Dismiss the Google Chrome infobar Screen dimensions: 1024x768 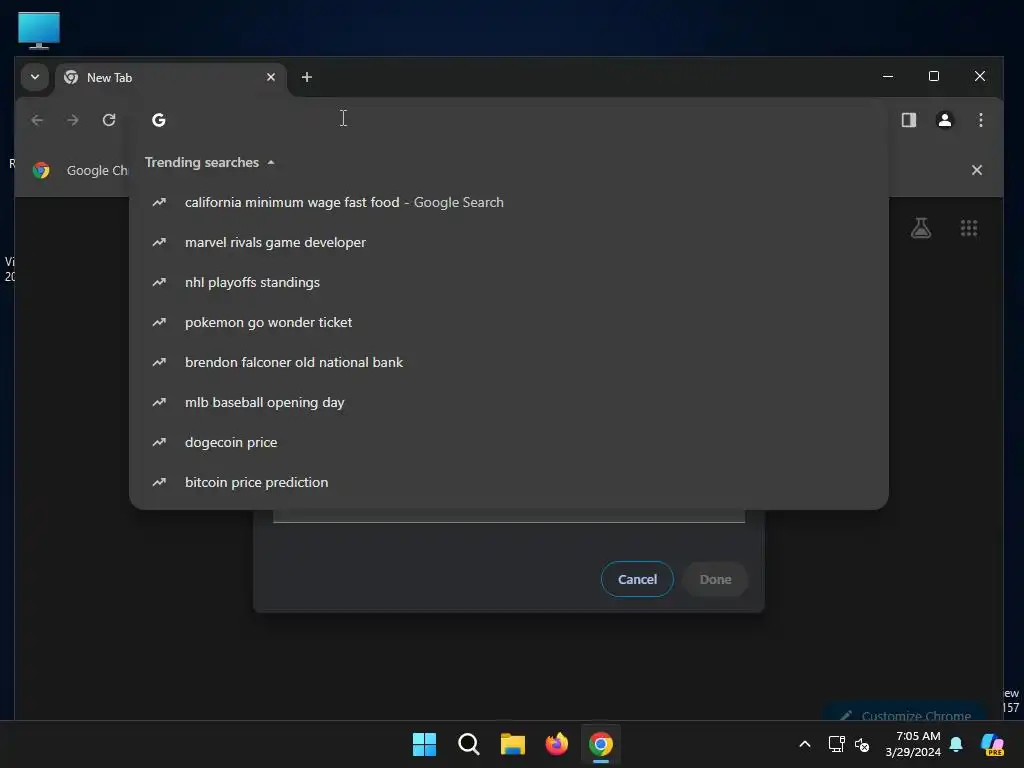coord(976,170)
